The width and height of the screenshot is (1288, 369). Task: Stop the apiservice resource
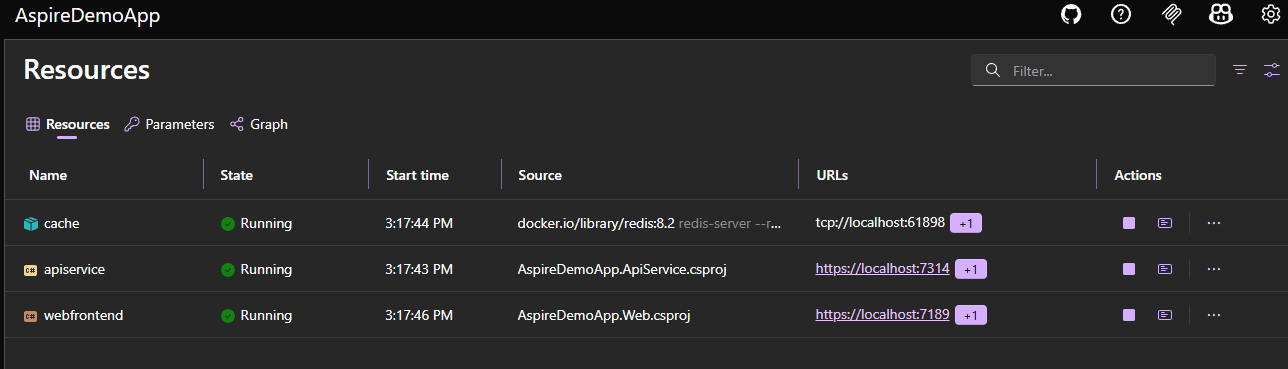point(1129,269)
